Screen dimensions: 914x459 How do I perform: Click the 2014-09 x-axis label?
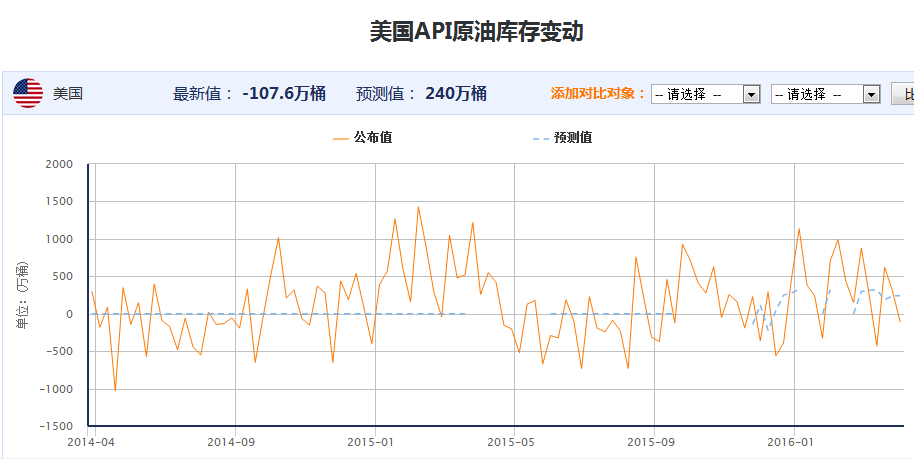231,442
